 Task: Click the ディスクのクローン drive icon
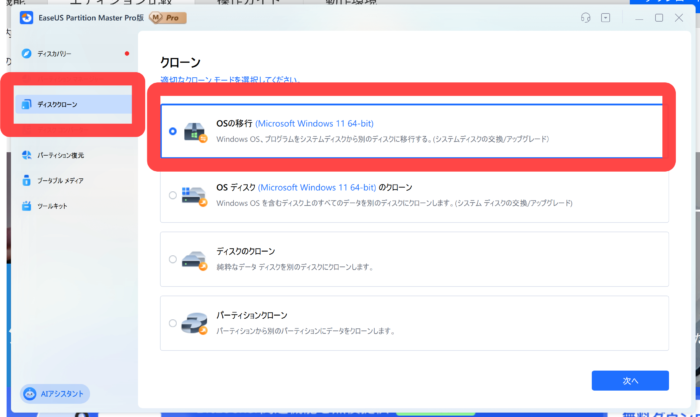[x=194, y=260]
